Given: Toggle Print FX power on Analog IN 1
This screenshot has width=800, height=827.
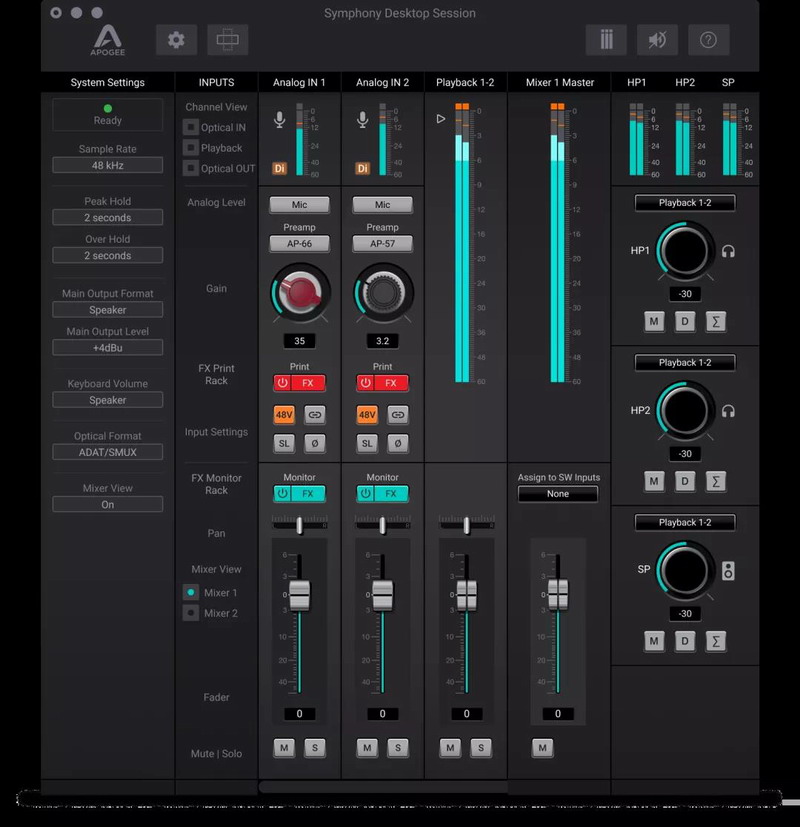Looking at the screenshot, I should [x=283, y=383].
